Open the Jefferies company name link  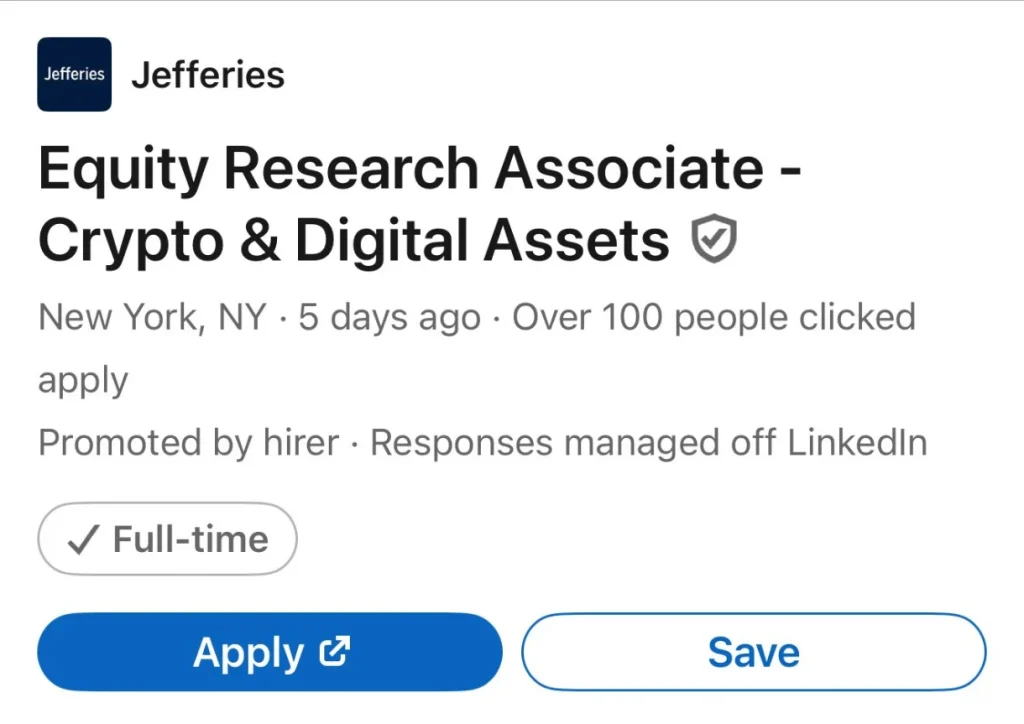tap(208, 74)
